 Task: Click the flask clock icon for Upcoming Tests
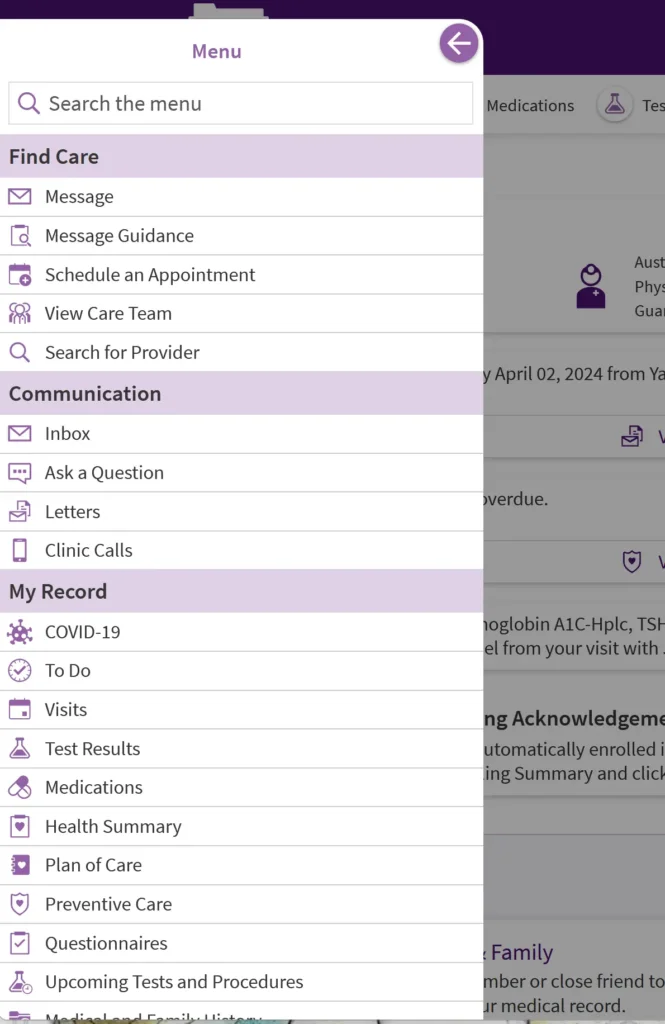[20, 982]
